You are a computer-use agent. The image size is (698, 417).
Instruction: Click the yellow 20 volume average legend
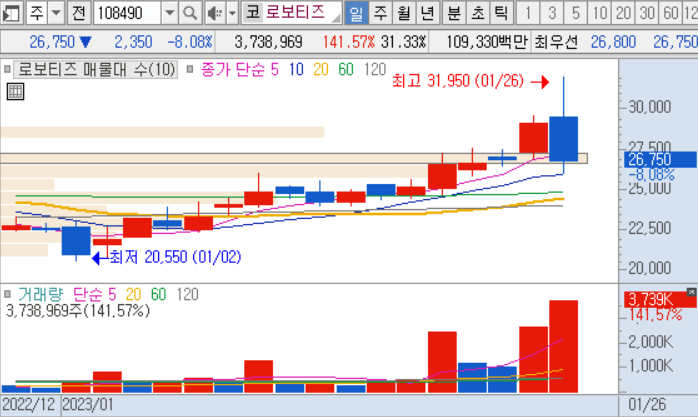click(134, 295)
